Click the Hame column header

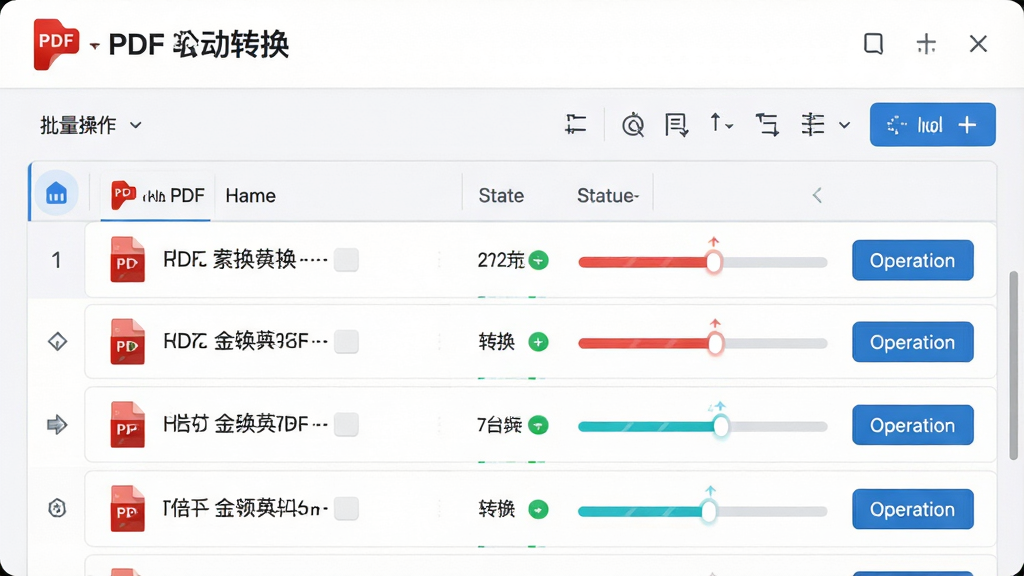point(250,195)
